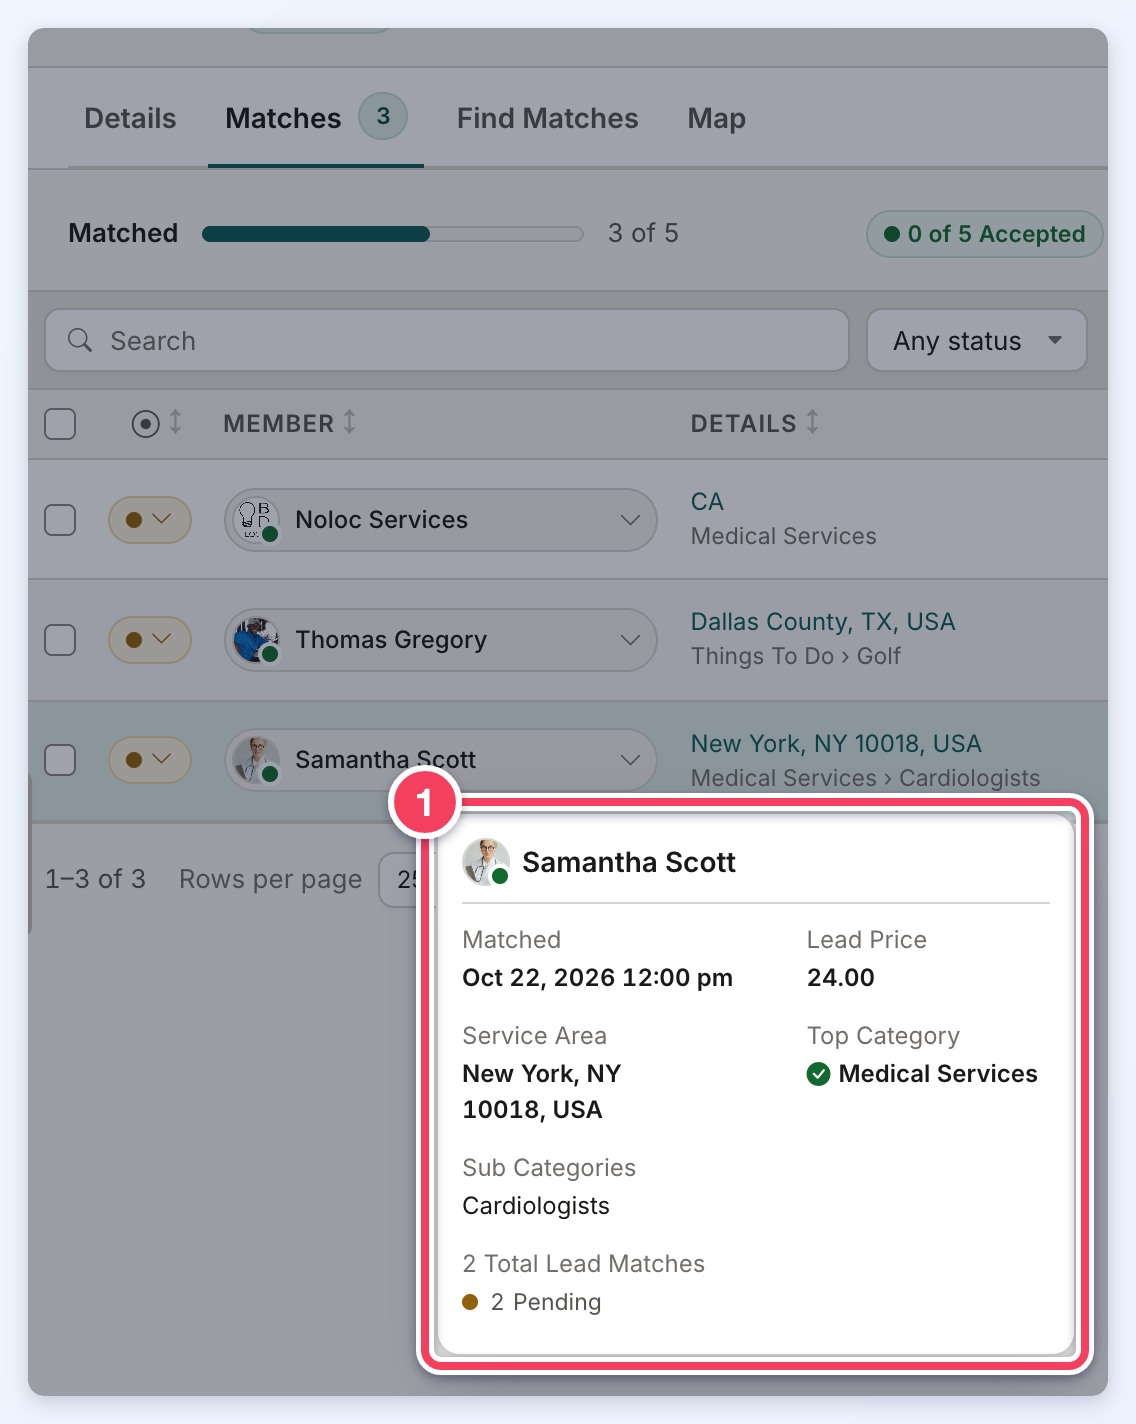The height and width of the screenshot is (1424, 1136).
Task: Sort by MEMBER column
Action: point(289,423)
